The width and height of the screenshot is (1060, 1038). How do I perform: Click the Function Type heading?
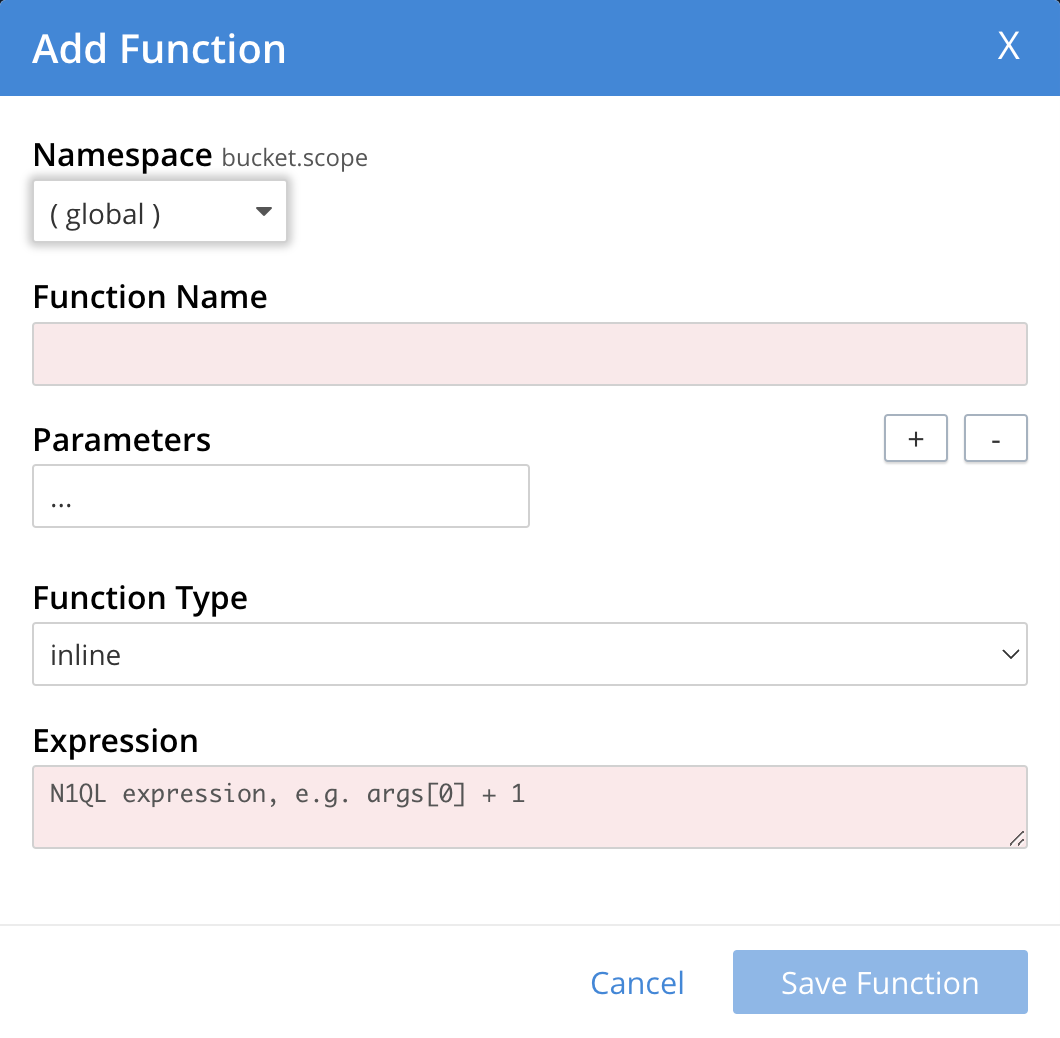[x=140, y=597]
